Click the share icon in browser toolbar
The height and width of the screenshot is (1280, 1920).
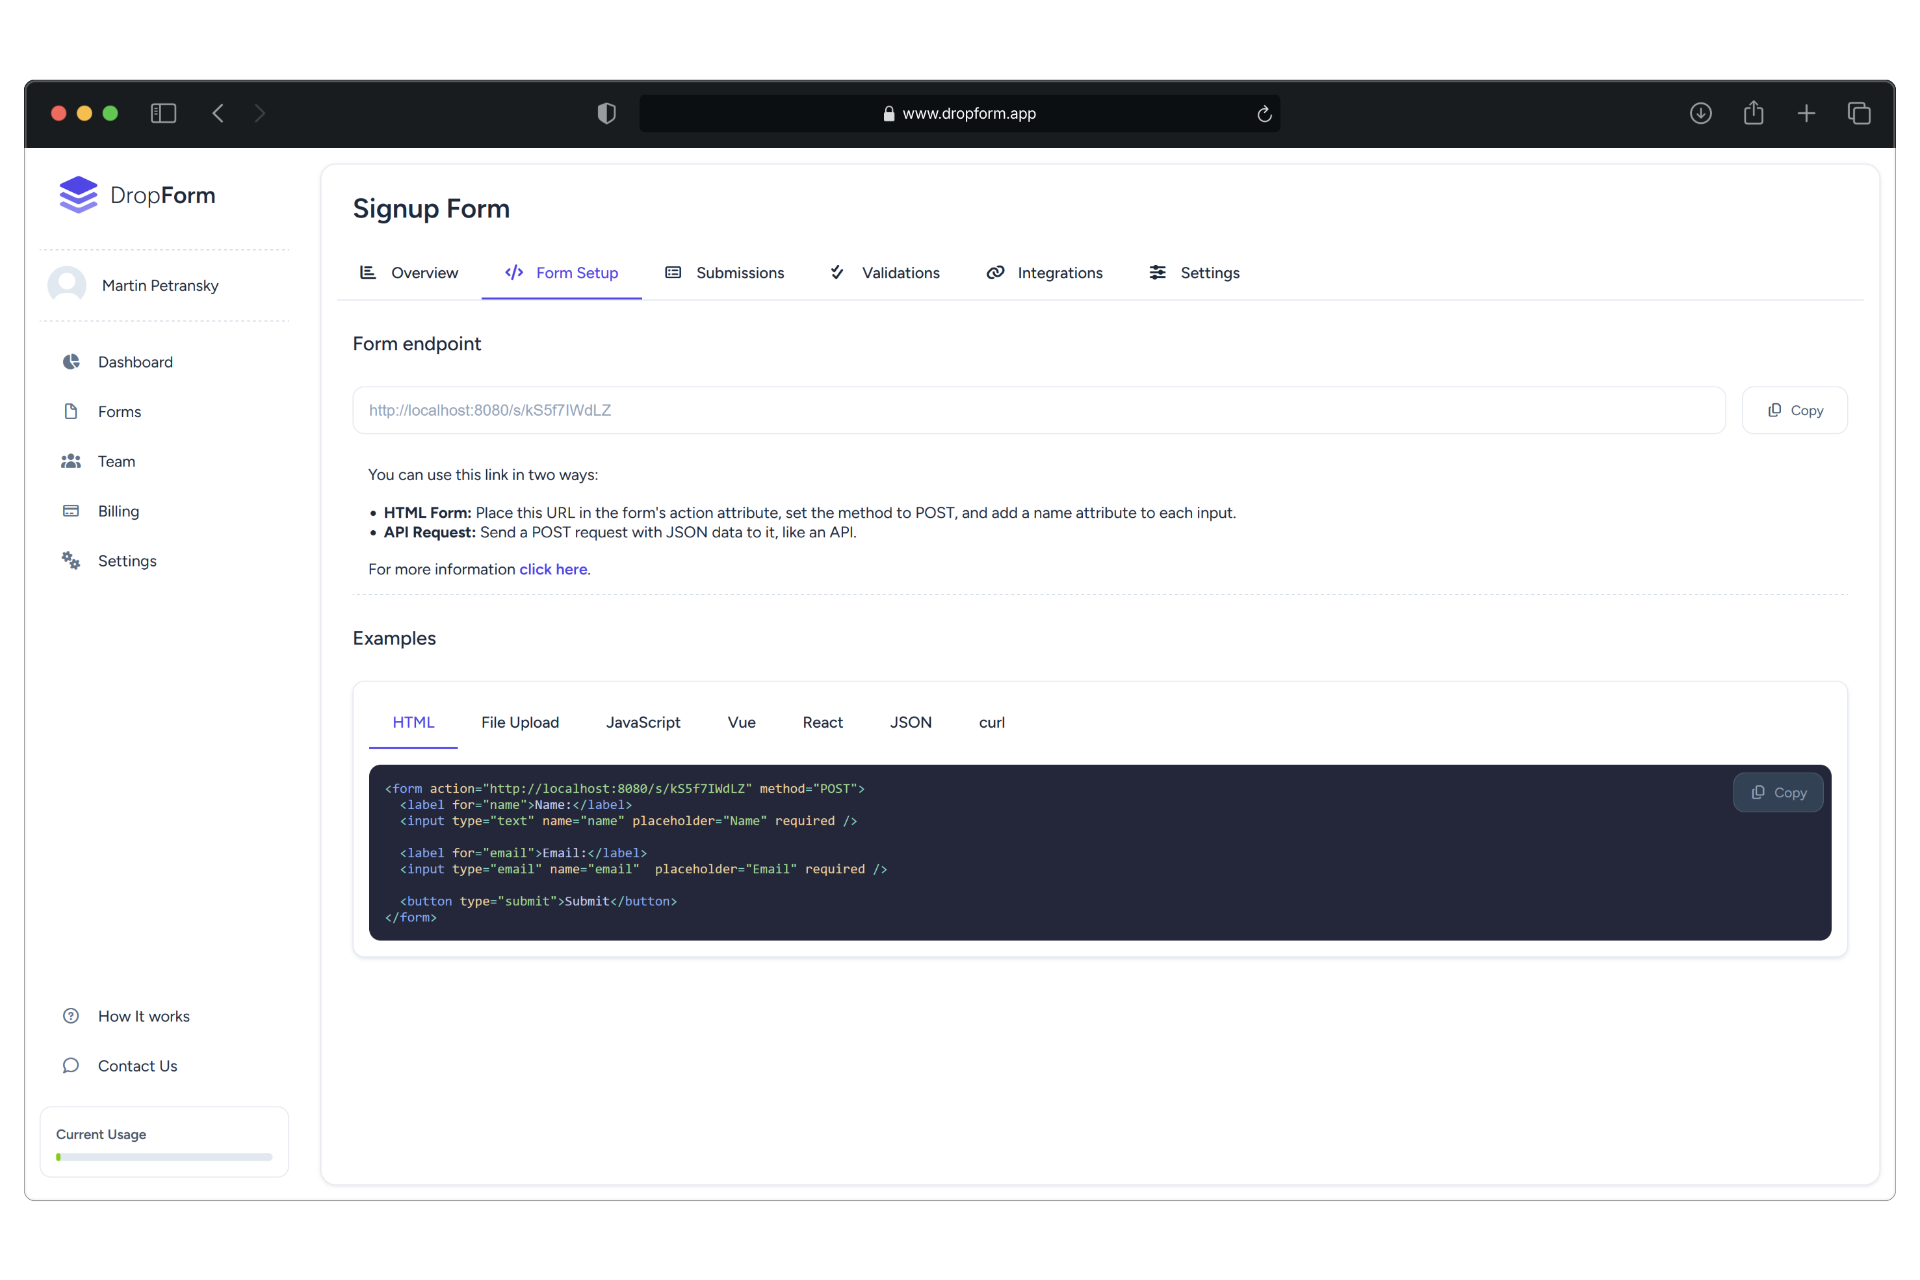click(x=1754, y=113)
